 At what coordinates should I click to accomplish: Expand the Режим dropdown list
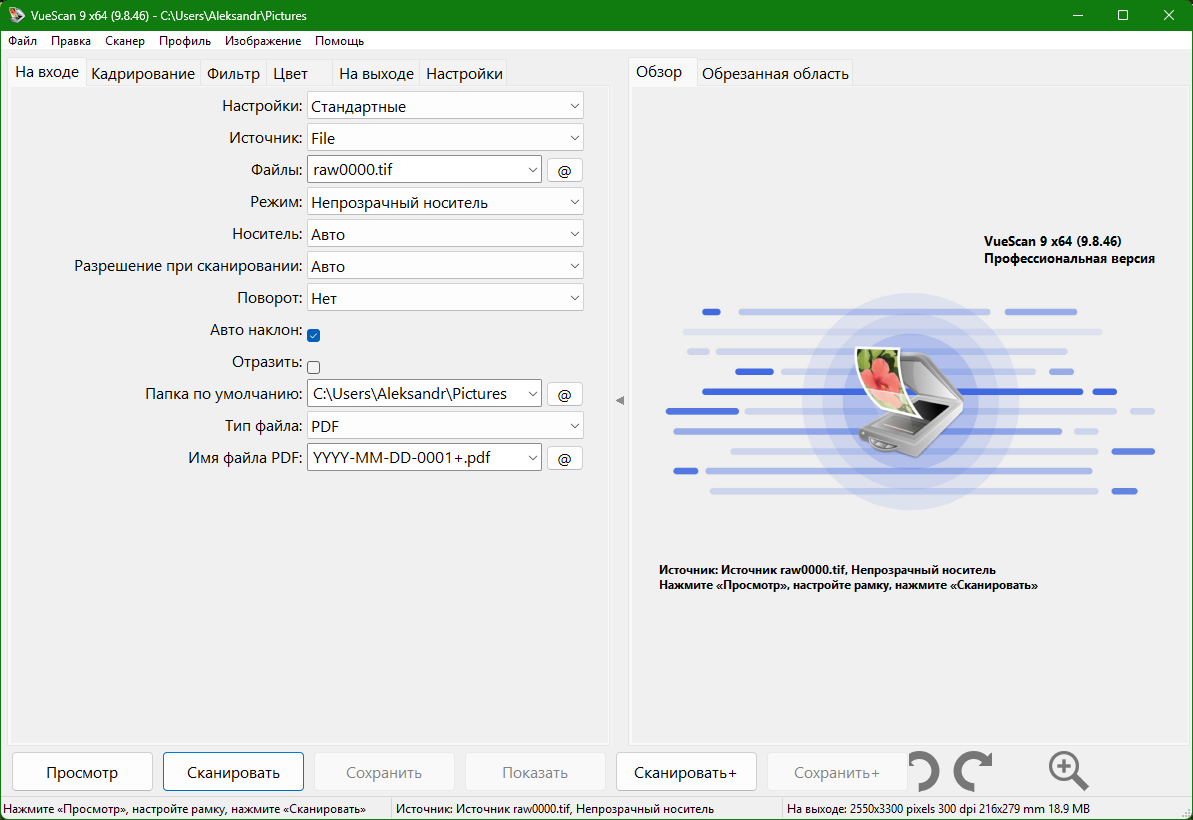(x=445, y=203)
